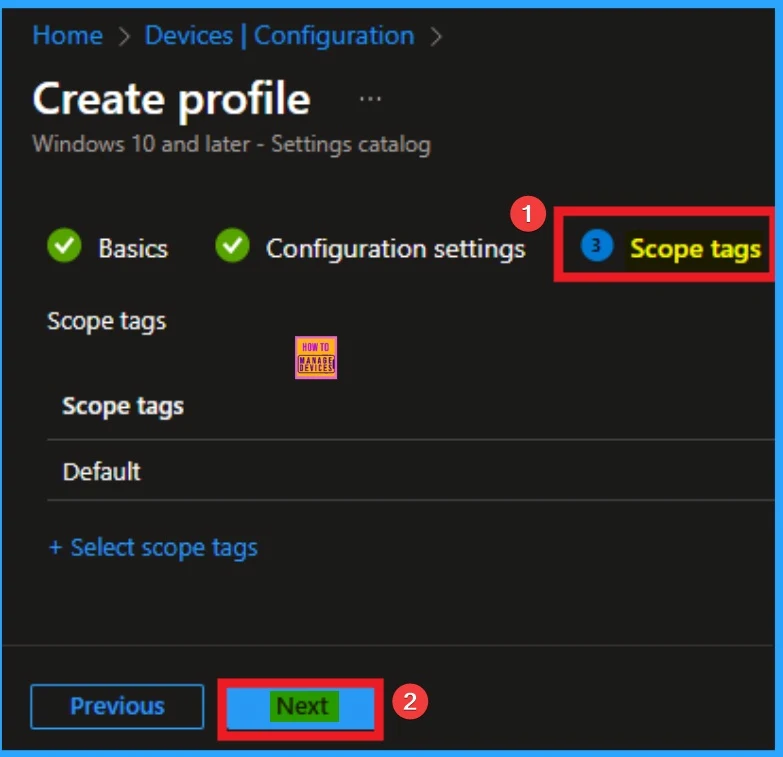Click the red number 1 annotation badge
Screen dimensions: 783x757
pyautogui.click(x=527, y=214)
